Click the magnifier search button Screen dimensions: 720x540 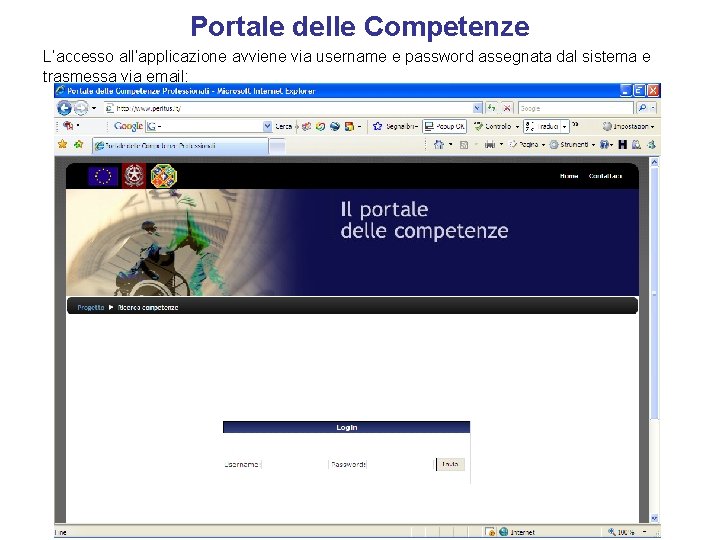click(x=642, y=108)
